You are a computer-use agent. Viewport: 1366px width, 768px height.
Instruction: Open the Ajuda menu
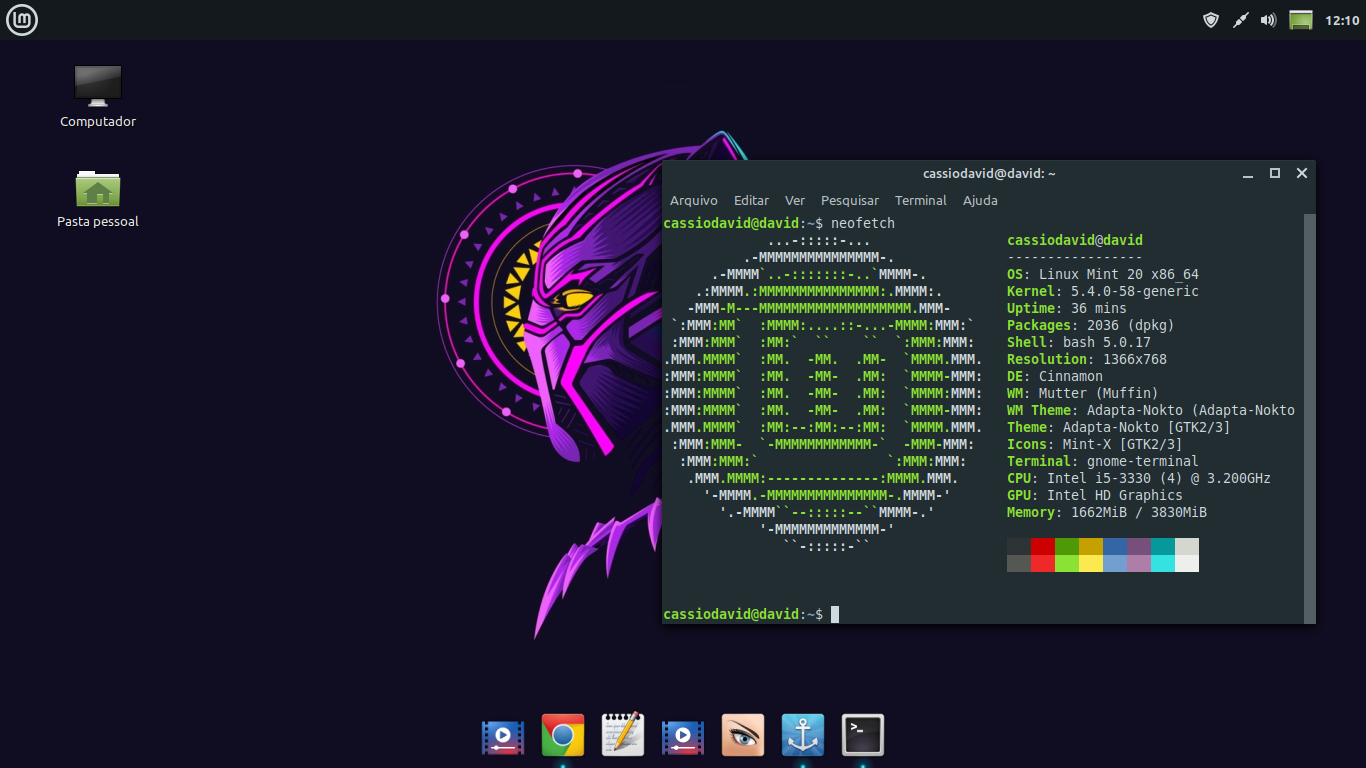(980, 200)
